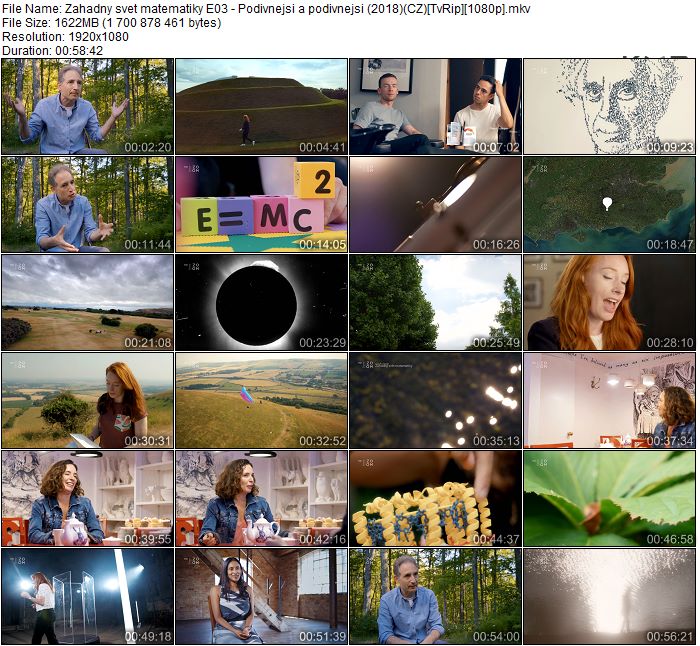The height and width of the screenshot is (646, 700).
Task: Select the crochet coral thumbnail at 00:44:37
Action: (x=435, y=498)
